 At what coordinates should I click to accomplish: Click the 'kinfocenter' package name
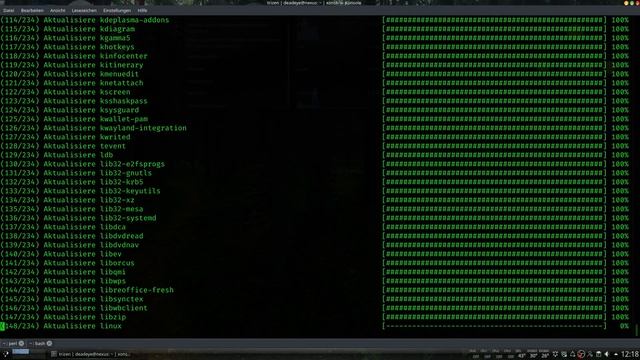(124, 56)
